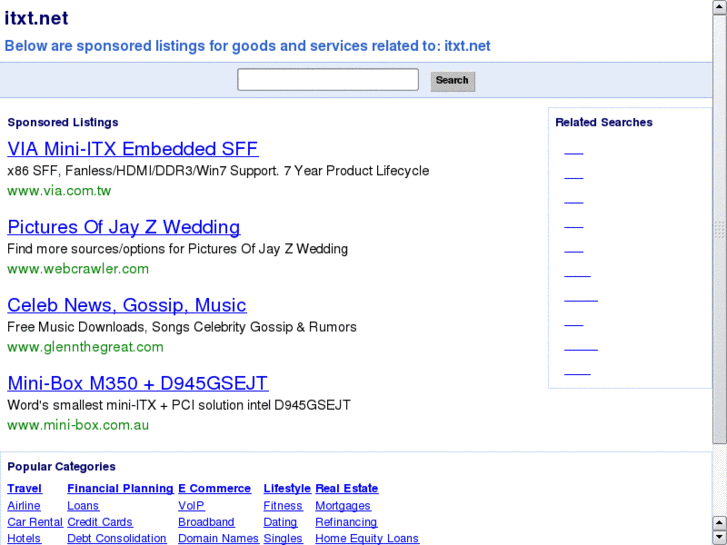Select the Fitness link
Image resolution: width=727 pixels, height=545 pixels.
283,506
